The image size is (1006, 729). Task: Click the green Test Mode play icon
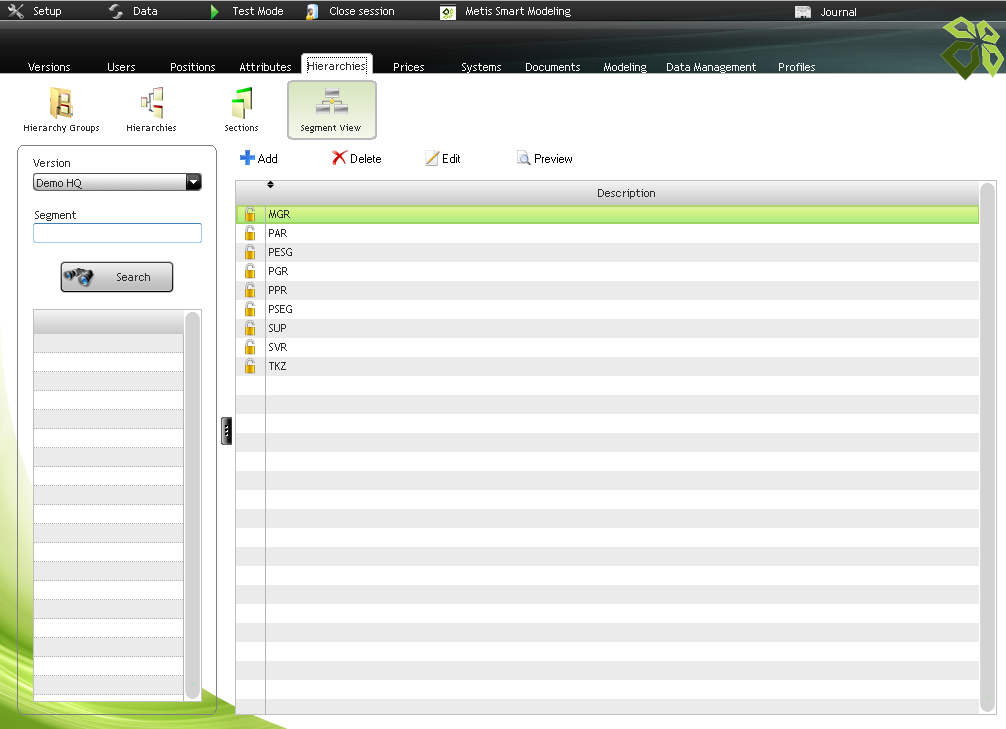(215, 12)
